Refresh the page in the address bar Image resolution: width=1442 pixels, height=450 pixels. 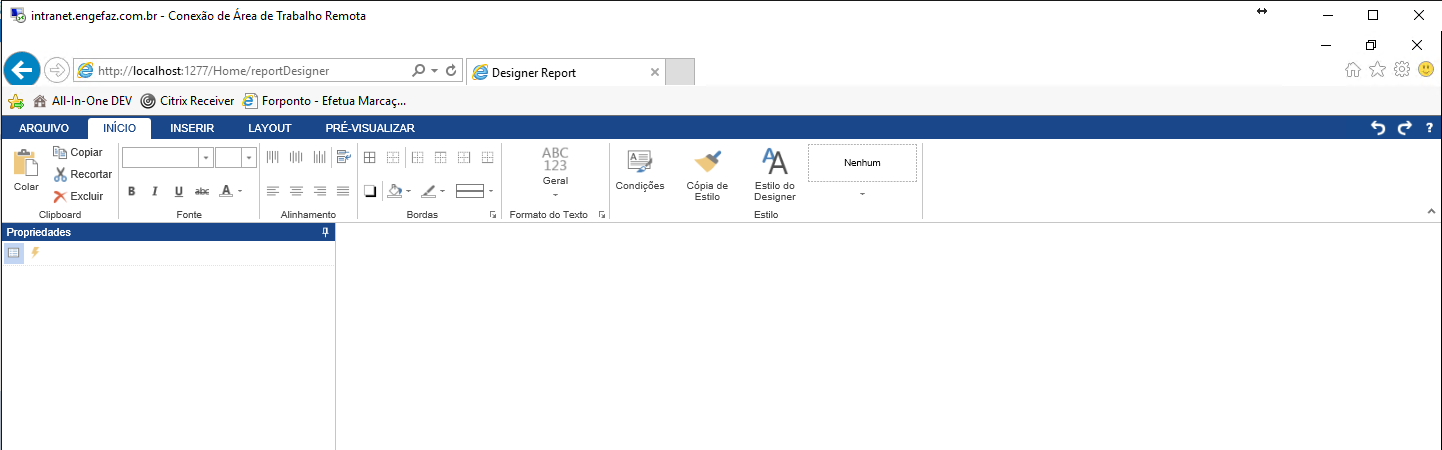coord(451,71)
